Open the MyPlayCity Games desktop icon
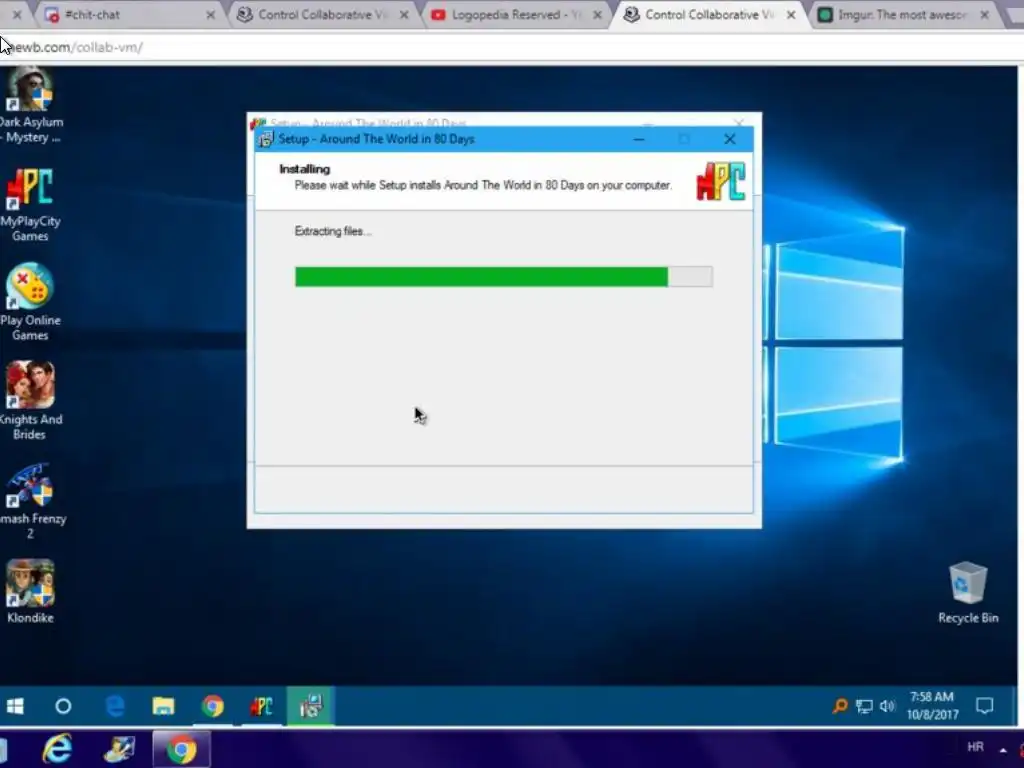 (29, 204)
